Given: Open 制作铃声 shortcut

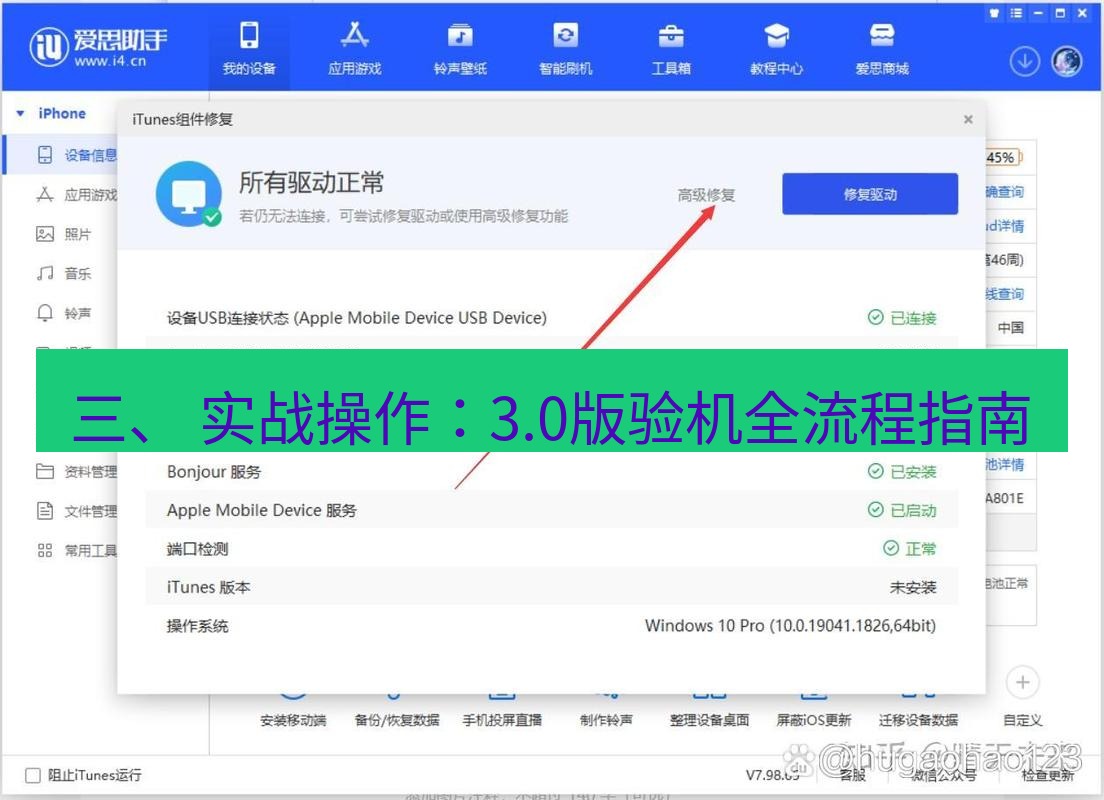Looking at the screenshot, I should (606, 720).
